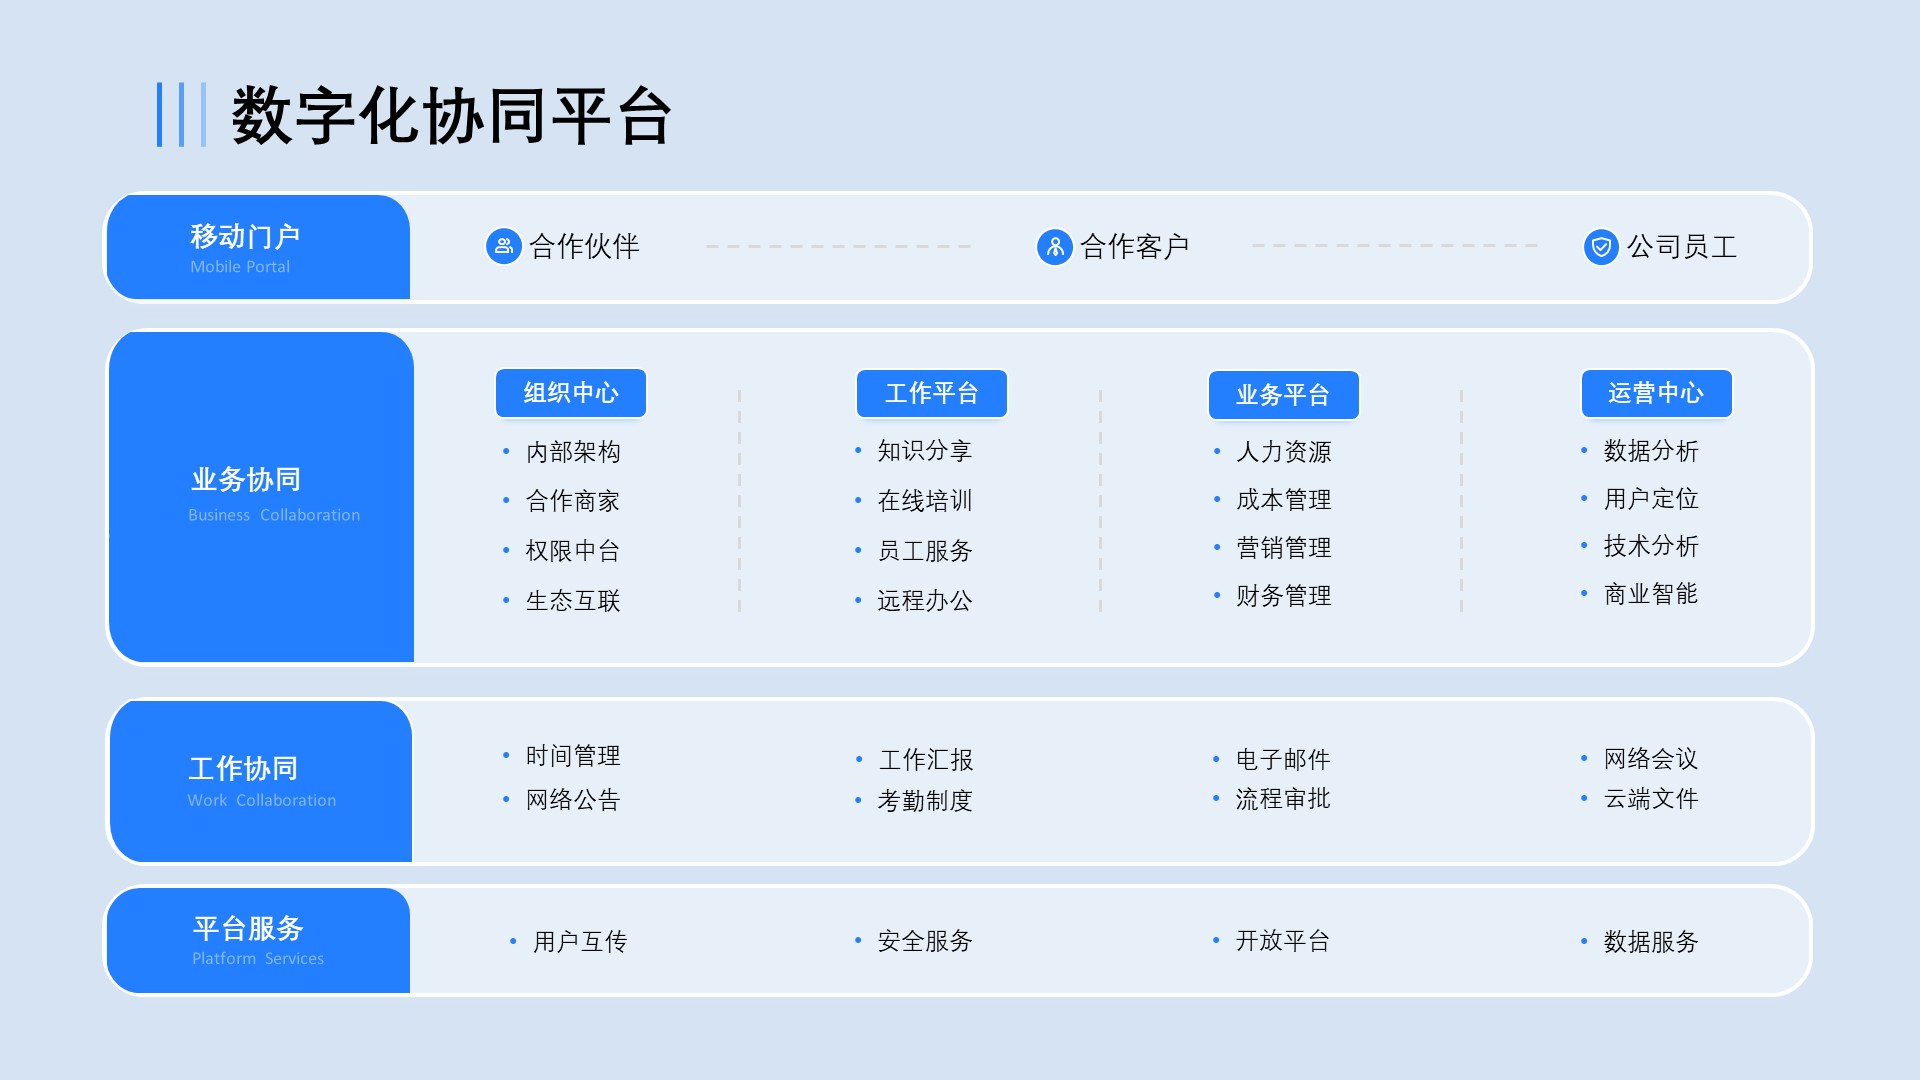Select the 员工服务 item
The height and width of the screenshot is (1080, 1920).
click(925, 551)
